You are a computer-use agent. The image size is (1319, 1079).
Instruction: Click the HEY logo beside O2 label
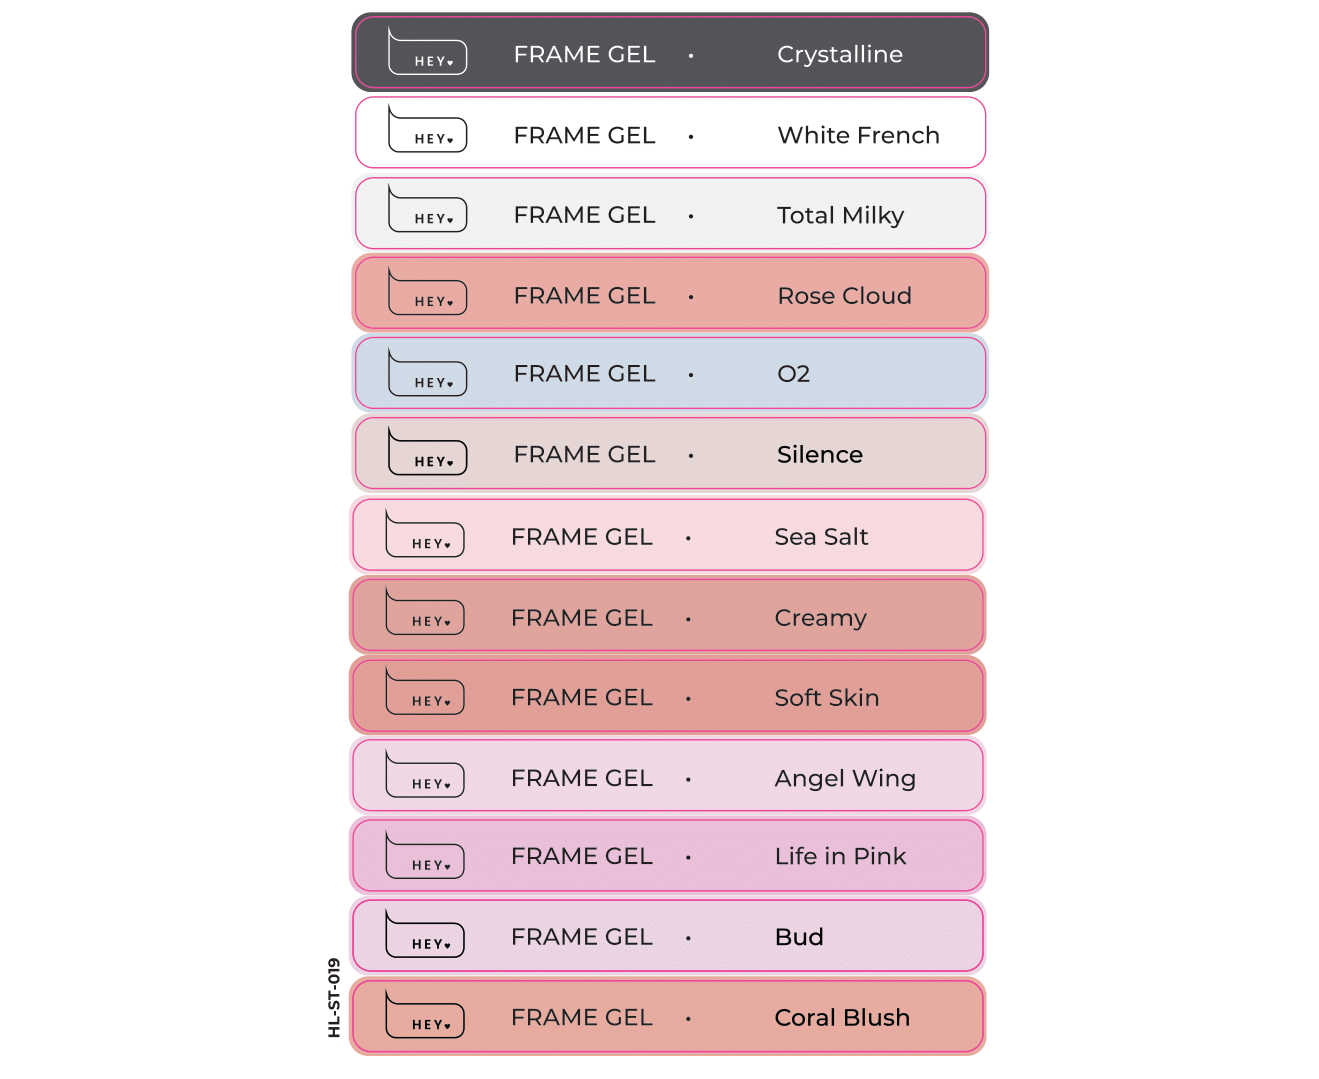click(x=427, y=374)
